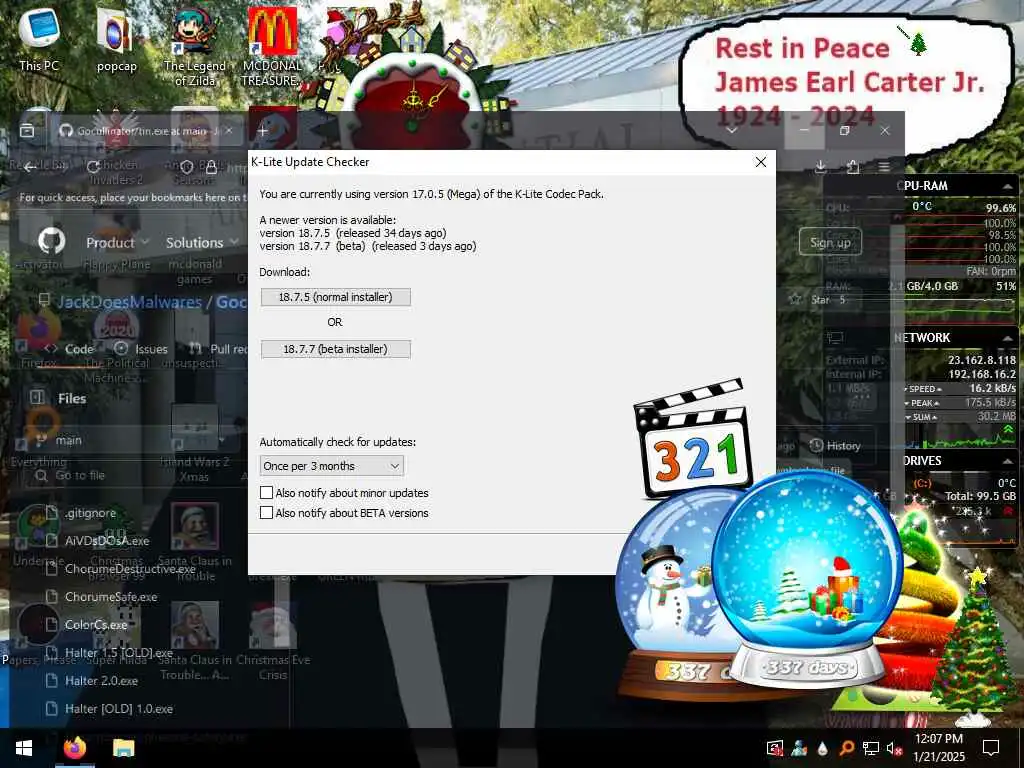Screen dimensions: 1024x768
Task: Switch to the Code tab on GitHub
Action: [70, 349]
